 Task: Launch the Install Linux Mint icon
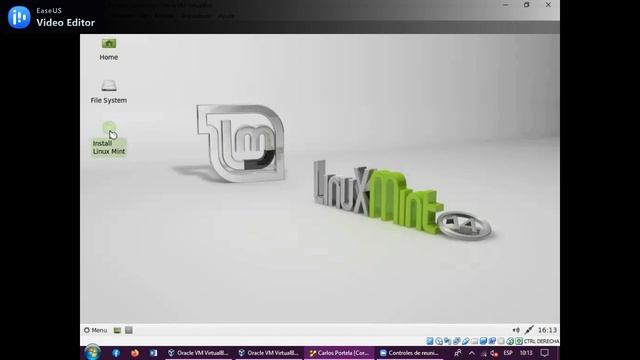coord(109,140)
